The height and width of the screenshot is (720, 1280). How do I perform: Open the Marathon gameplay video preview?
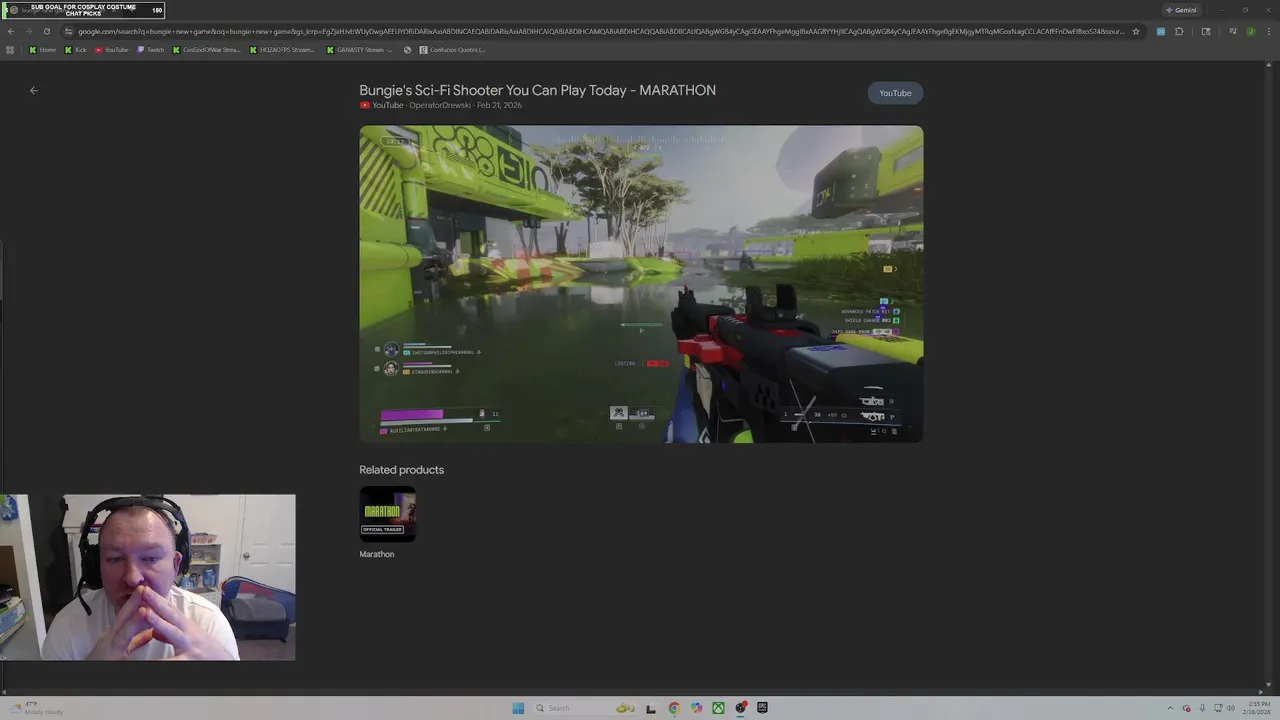tap(641, 284)
